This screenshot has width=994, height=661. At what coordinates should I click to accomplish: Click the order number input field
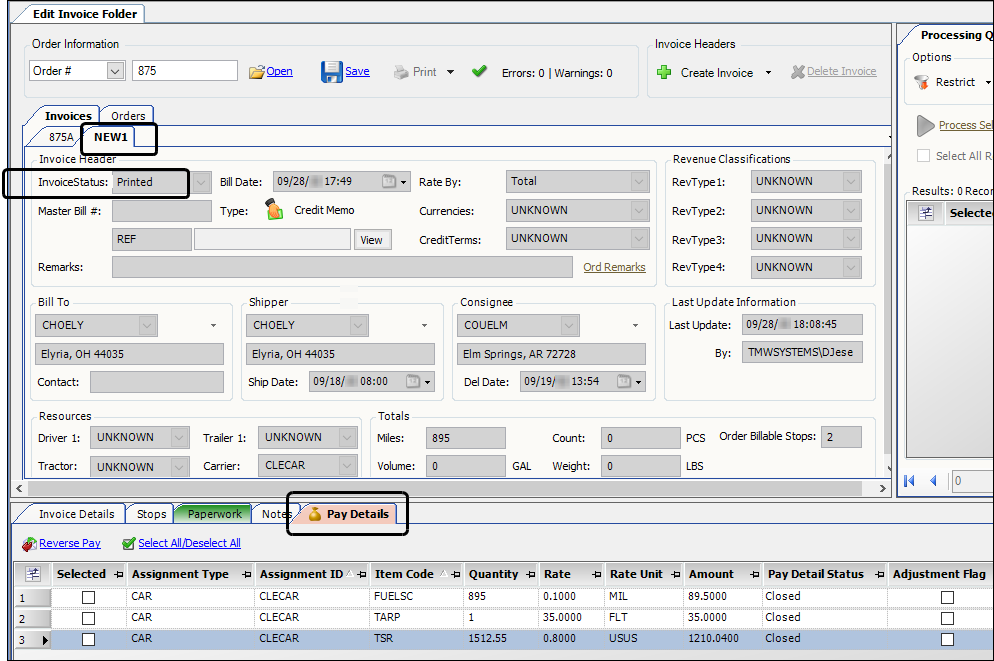(x=184, y=71)
